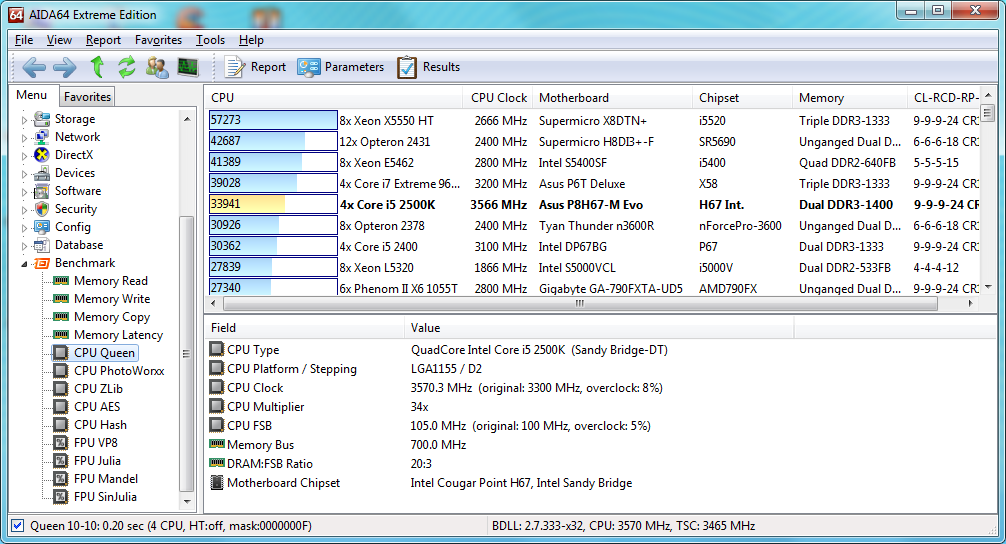1006x544 pixels.
Task: Open the Tools menu
Action: (x=210, y=40)
